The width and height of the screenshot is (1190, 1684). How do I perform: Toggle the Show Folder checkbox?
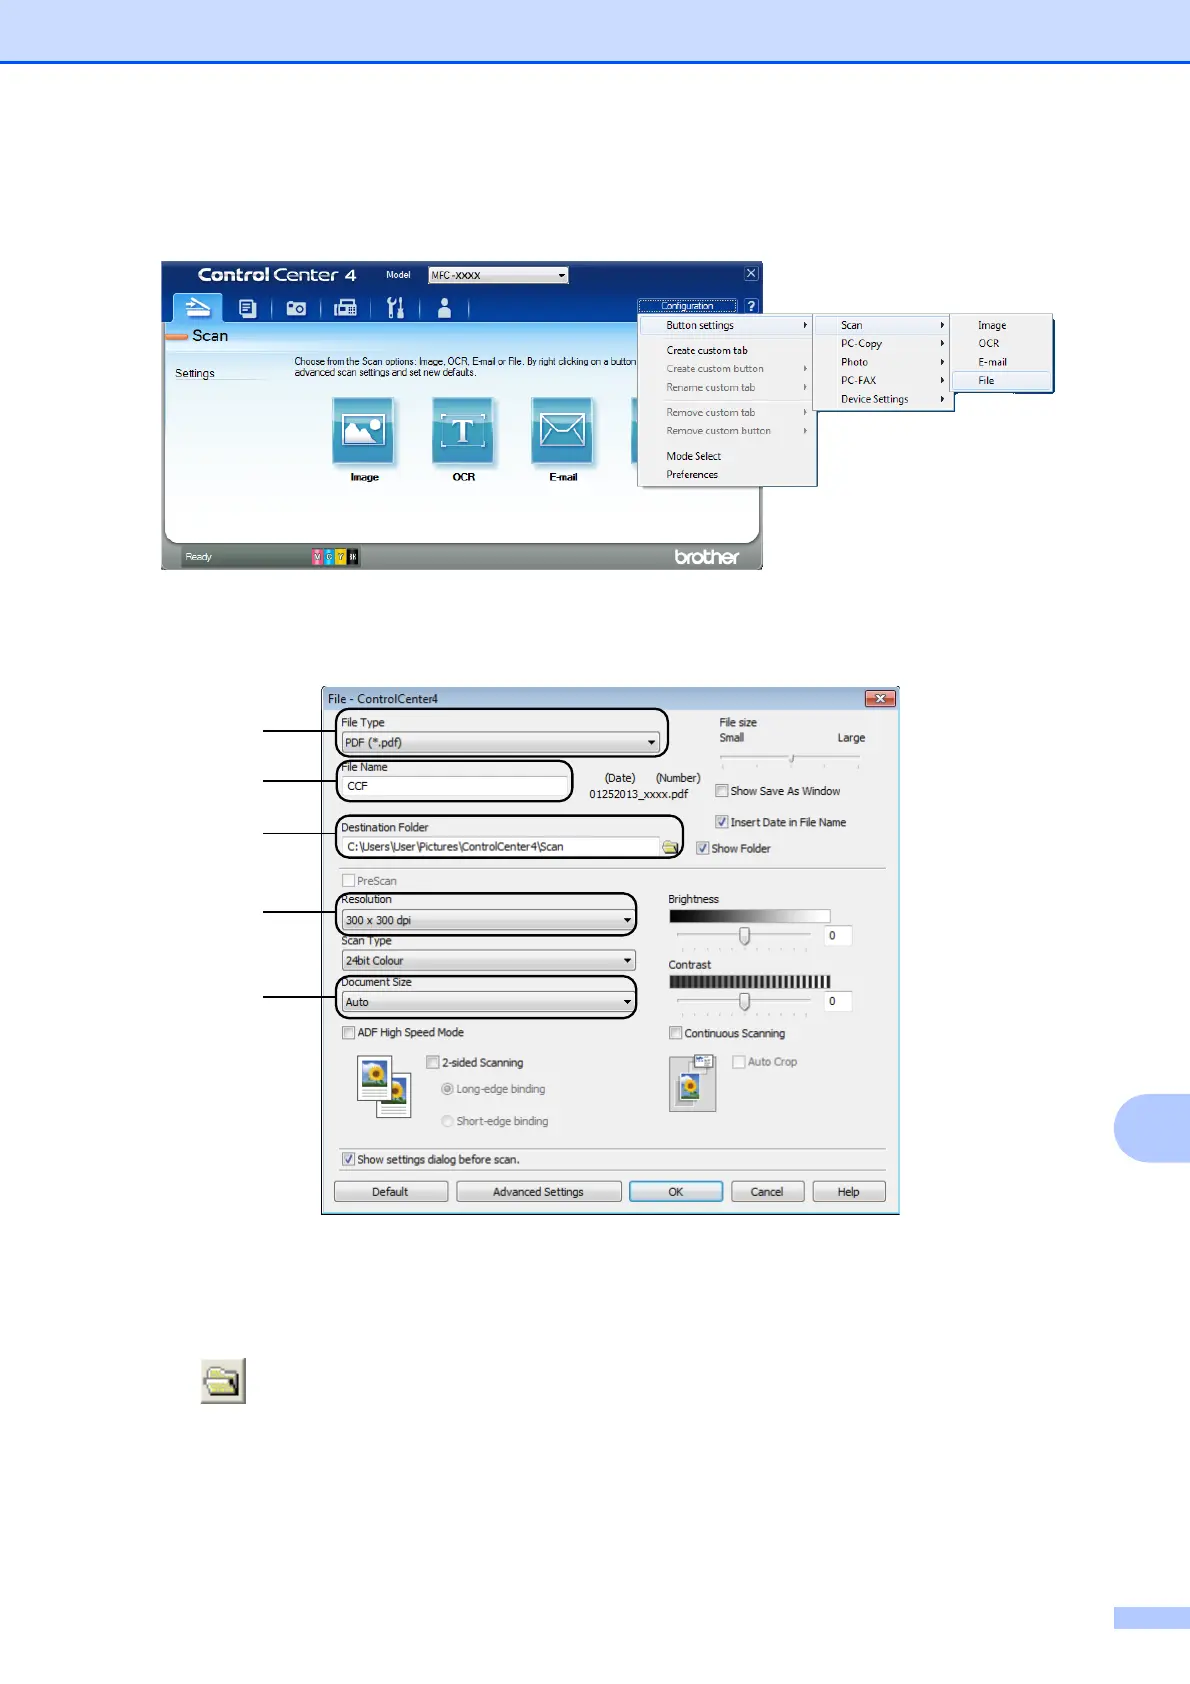tap(703, 848)
